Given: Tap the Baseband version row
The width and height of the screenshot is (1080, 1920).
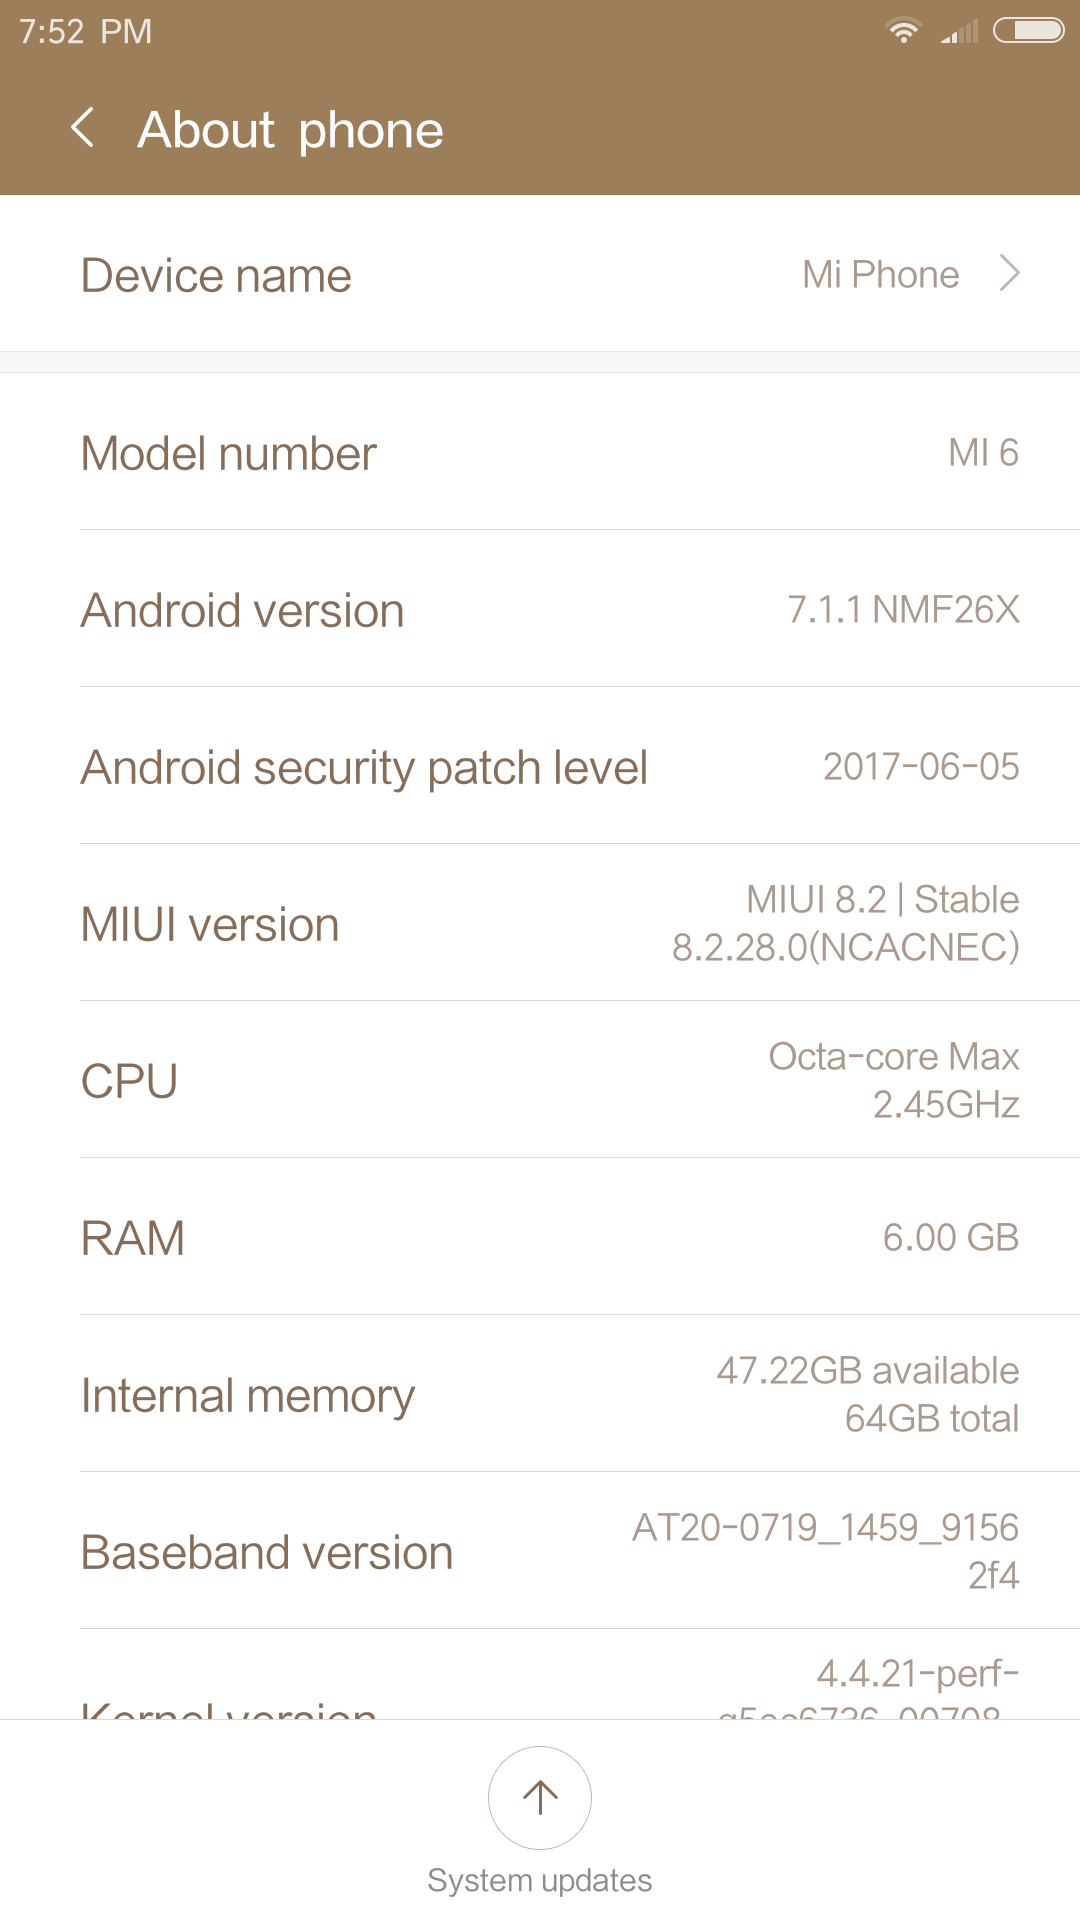Looking at the screenshot, I should 540,1552.
